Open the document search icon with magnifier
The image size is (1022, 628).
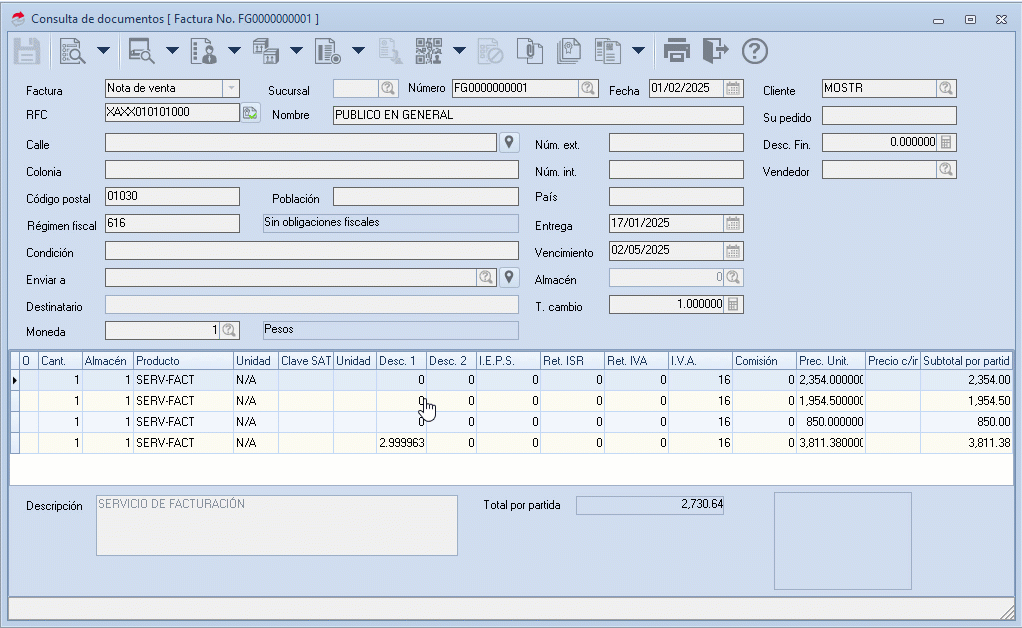click(72, 51)
